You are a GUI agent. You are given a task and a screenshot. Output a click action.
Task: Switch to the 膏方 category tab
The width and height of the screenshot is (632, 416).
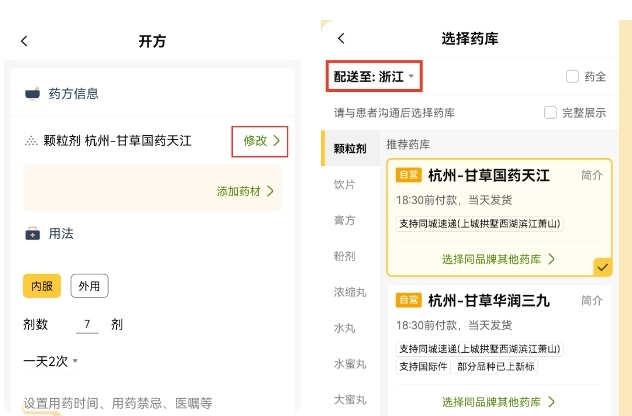(345, 220)
